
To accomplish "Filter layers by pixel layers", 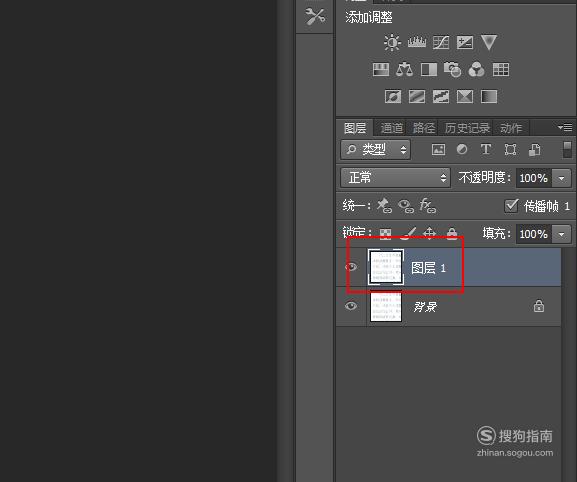I will click(x=438, y=149).
